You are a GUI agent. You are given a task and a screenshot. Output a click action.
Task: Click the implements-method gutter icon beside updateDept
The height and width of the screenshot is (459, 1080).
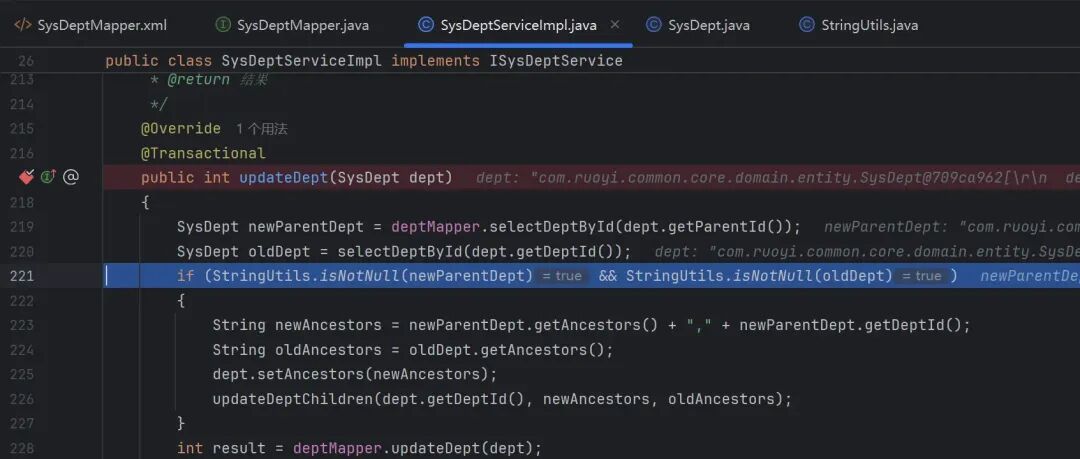48,177
